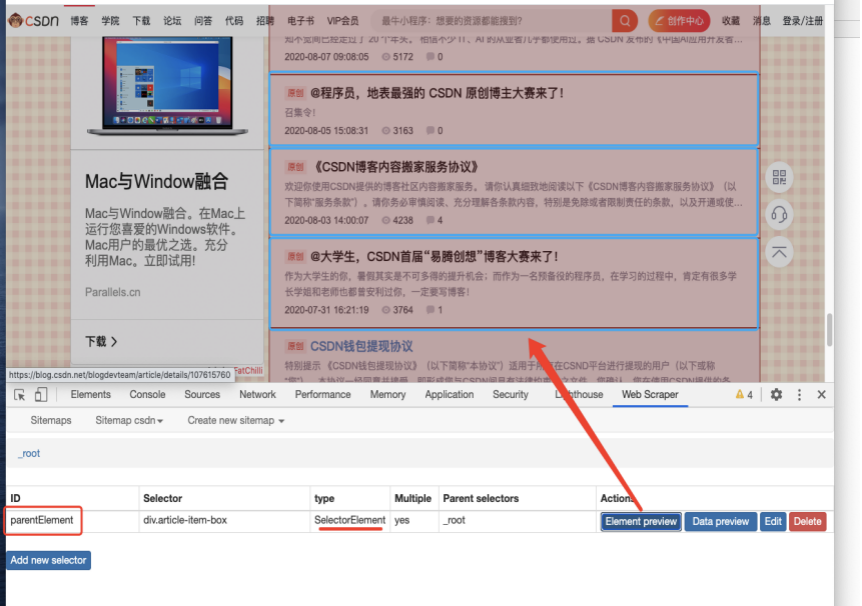Open DevTools settings gear
The height and width of the screenshot is (606, 862).
[776, 394]
